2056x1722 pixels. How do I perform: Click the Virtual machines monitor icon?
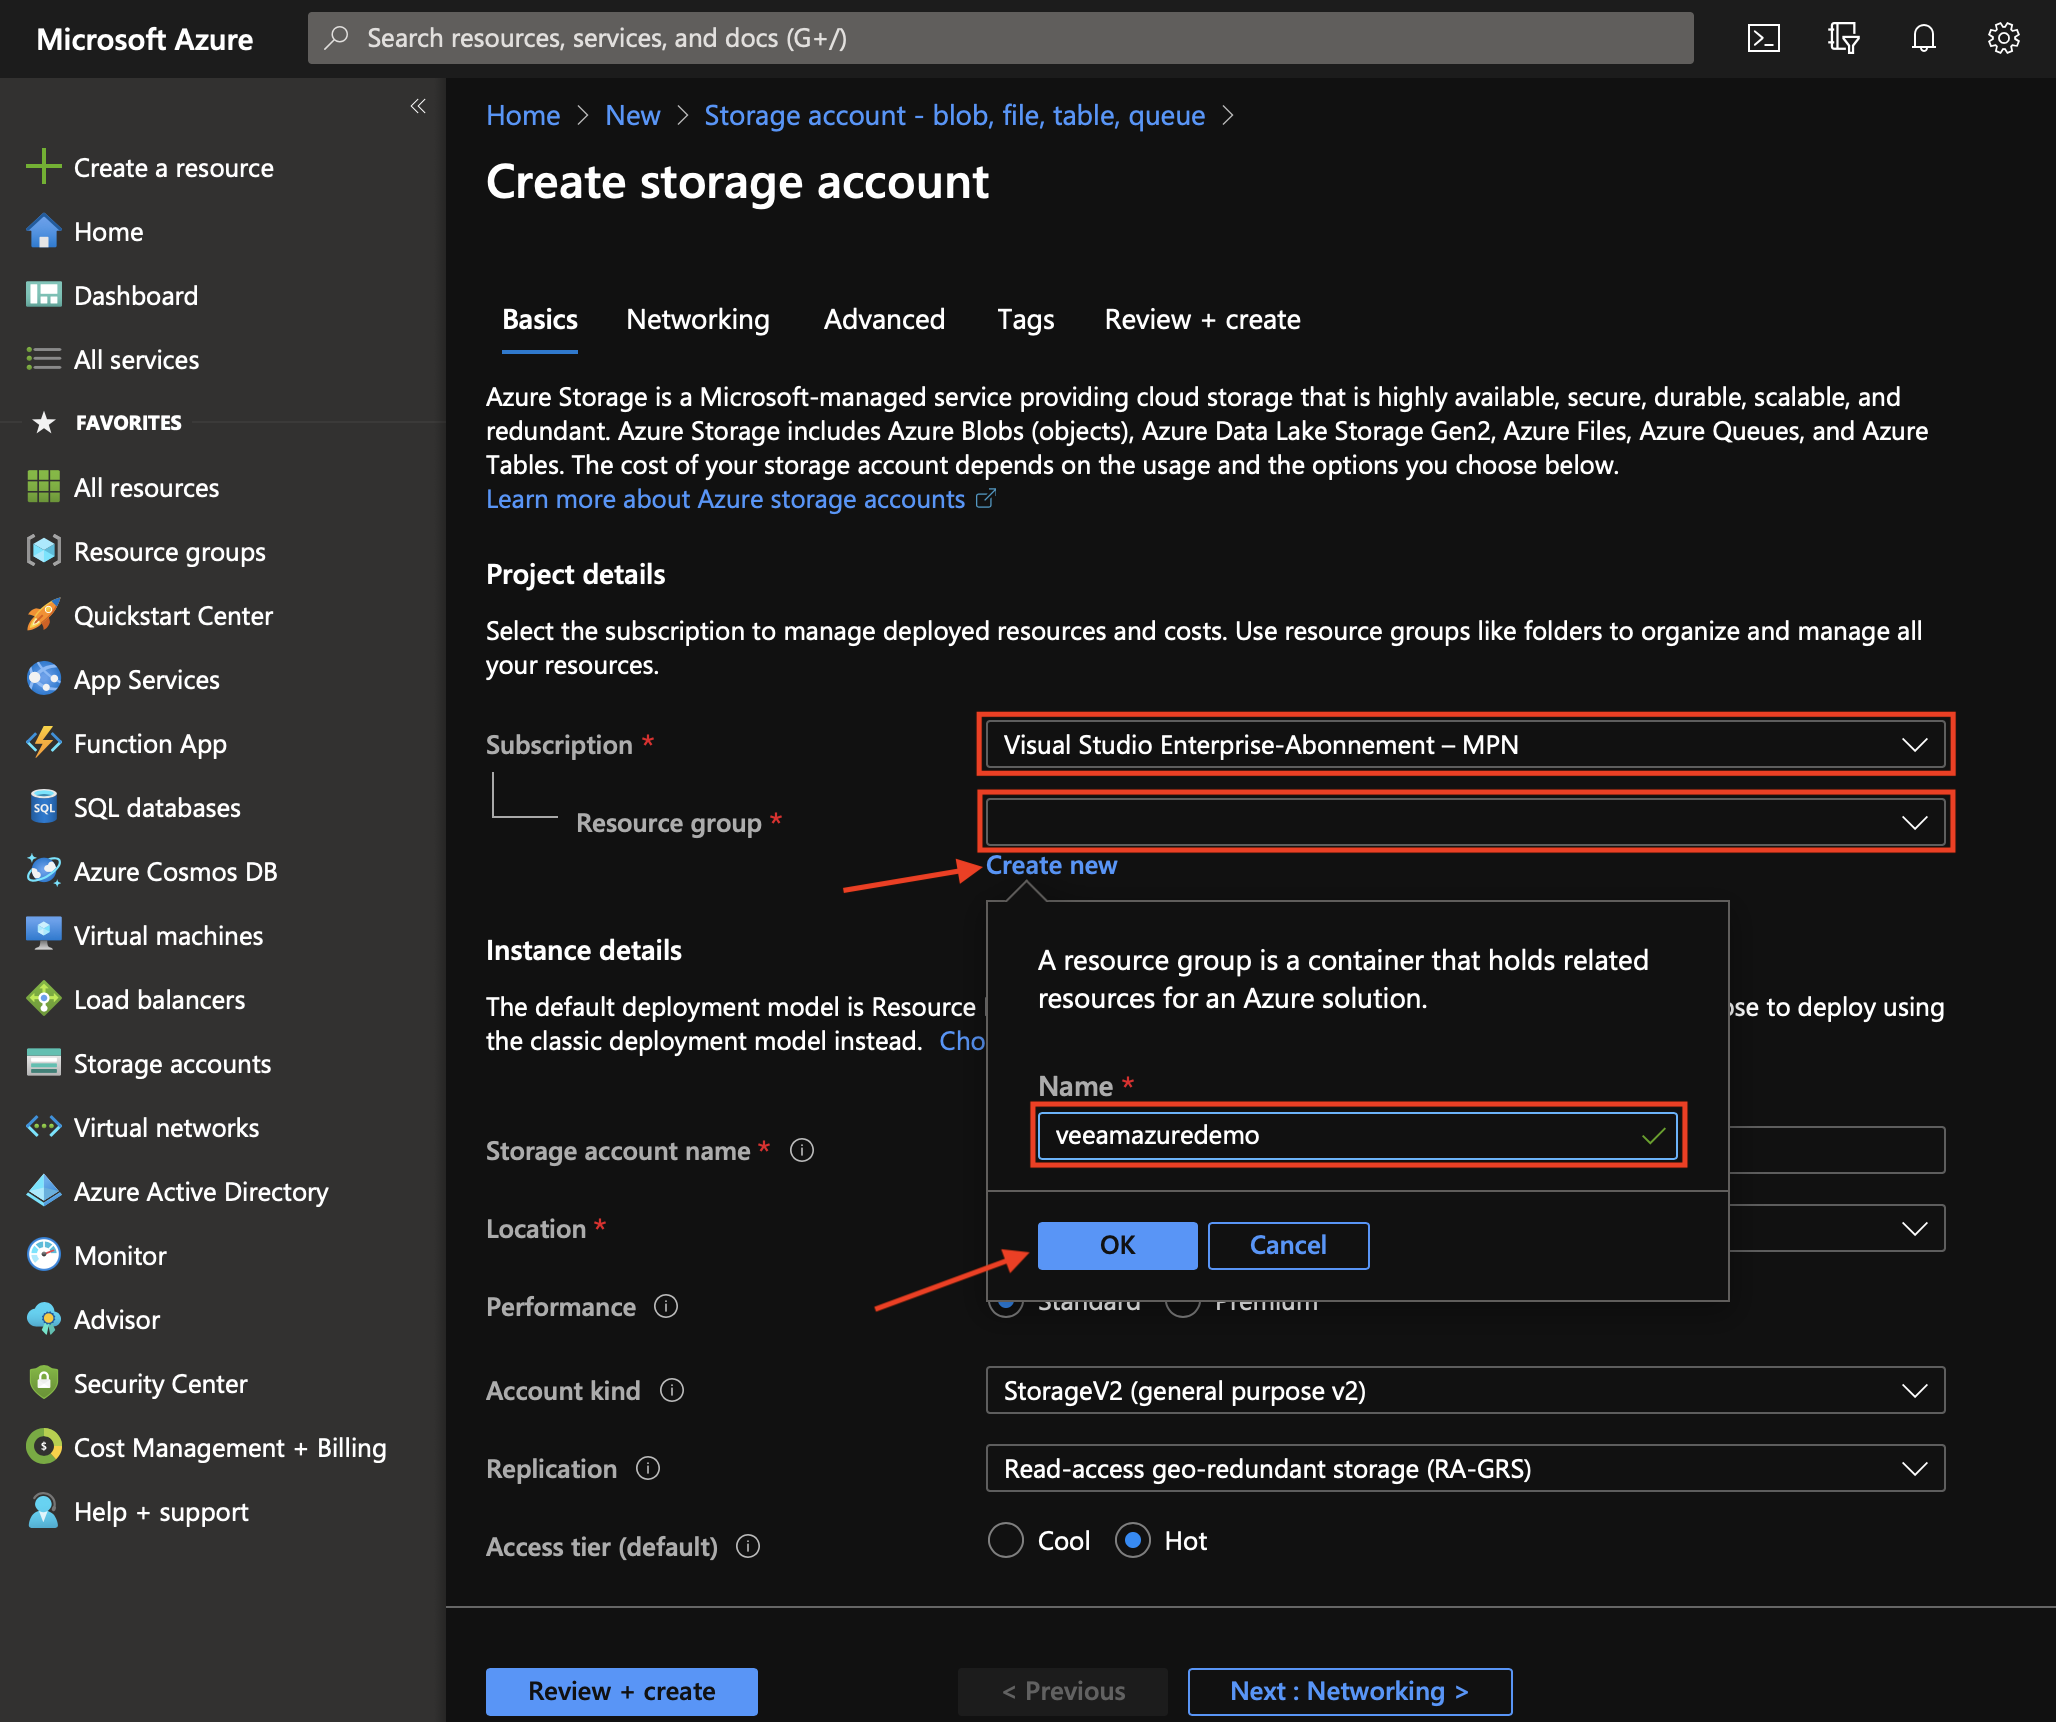[x=43, y=935]
